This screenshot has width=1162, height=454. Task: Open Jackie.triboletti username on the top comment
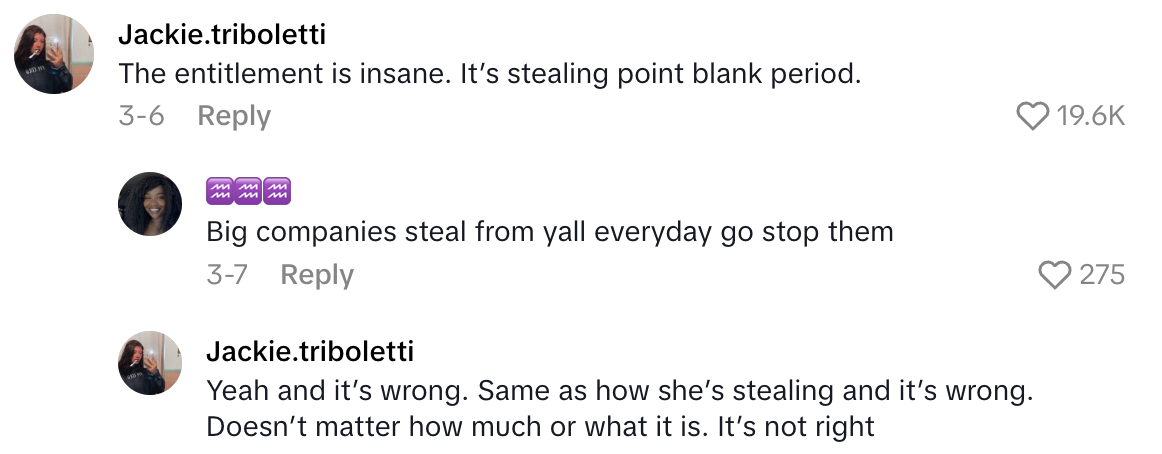(x=222, y=34)
